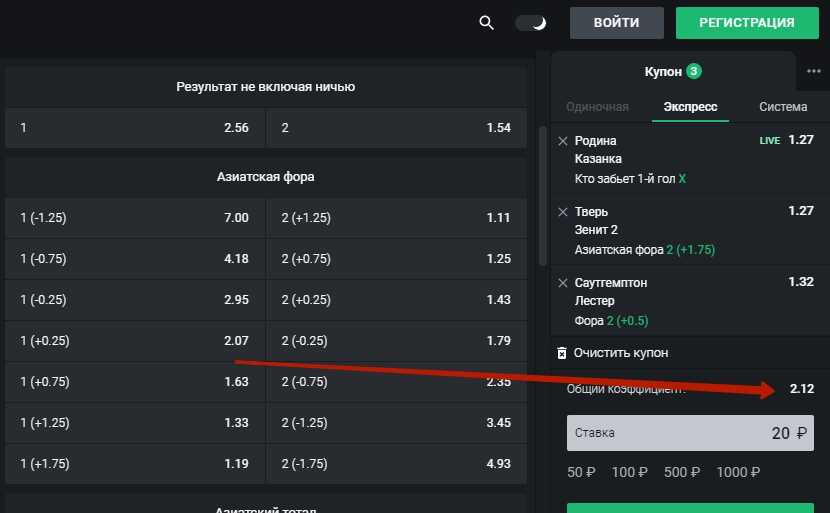Pick handicap 1 (-0.25) at 2.95
Screen dimensions: 830x513
click(x=135, y=300)
